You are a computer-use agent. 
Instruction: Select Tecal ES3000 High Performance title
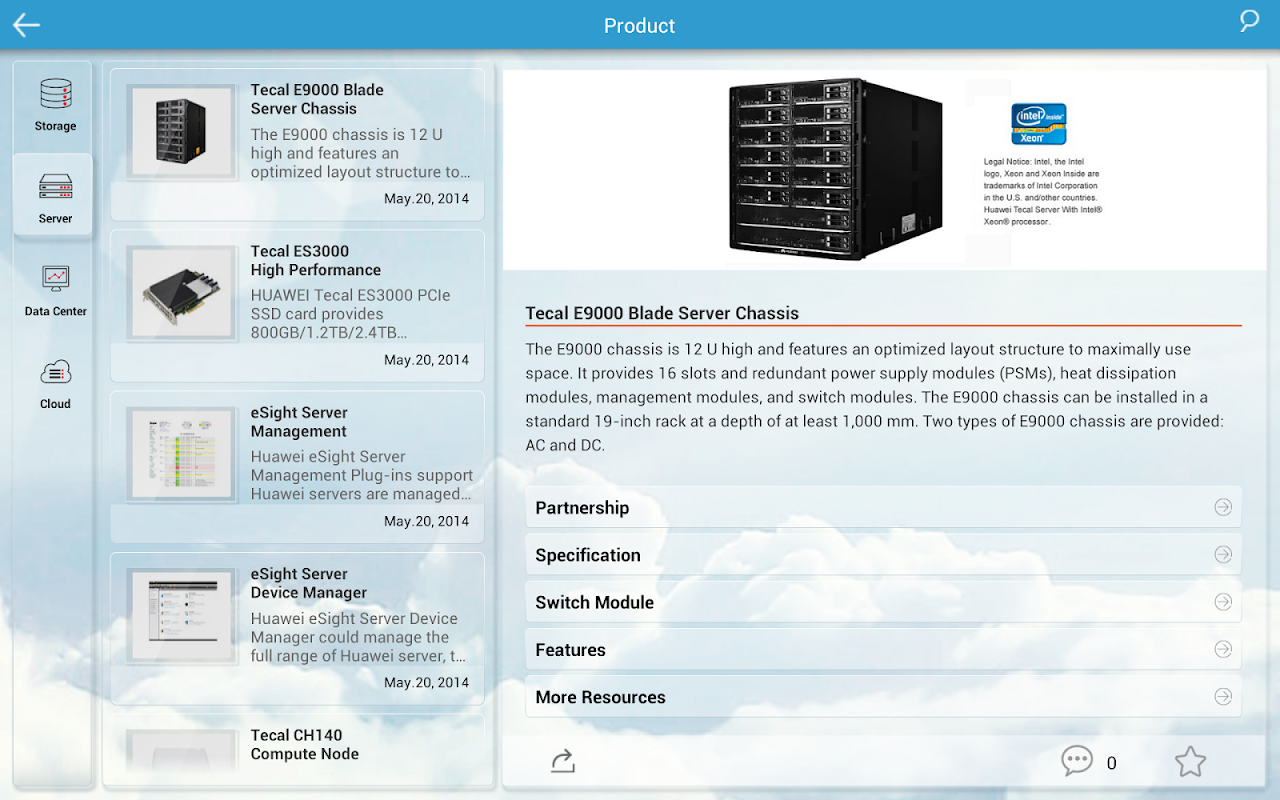(x=316, y=260)
